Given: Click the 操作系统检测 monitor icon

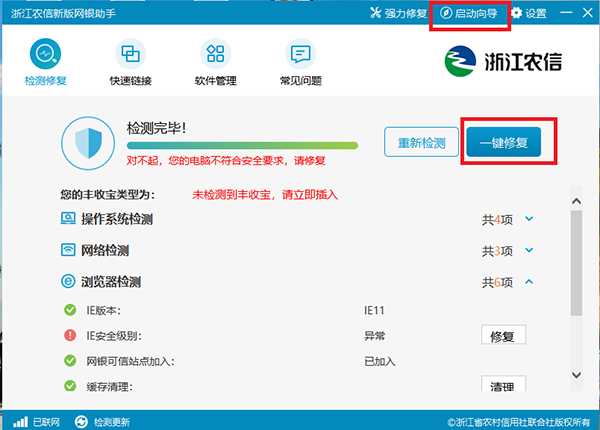Looking at the screenshot, I should point(68,218).
